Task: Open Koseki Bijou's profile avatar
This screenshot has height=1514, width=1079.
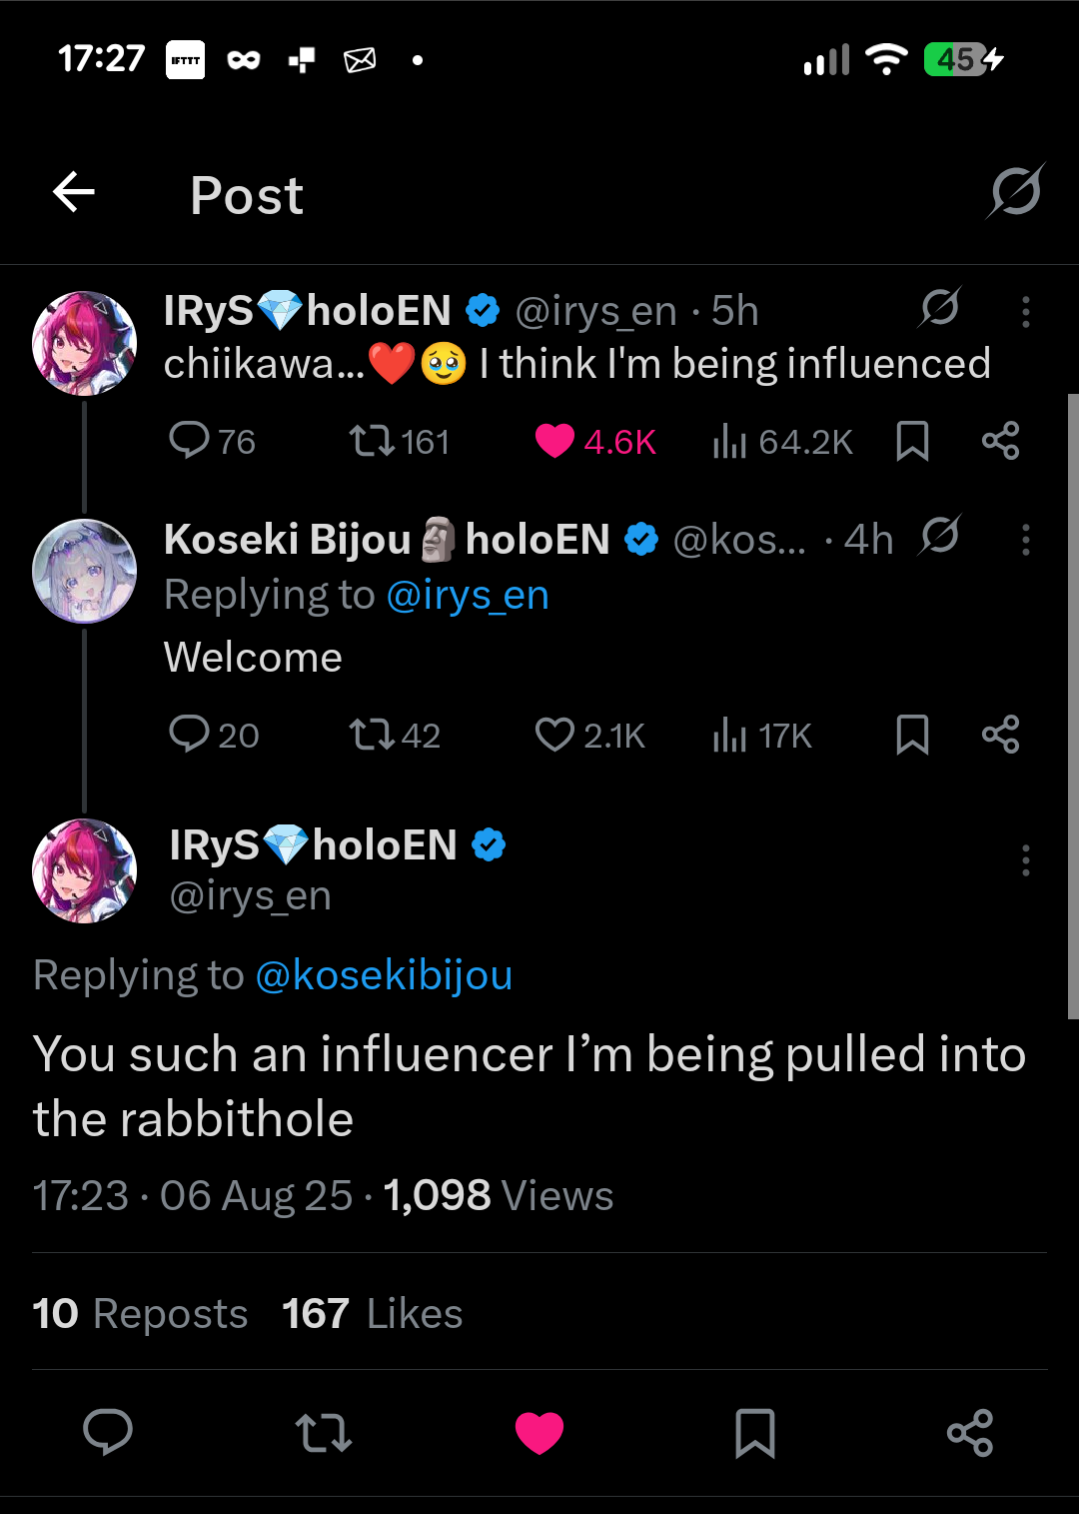Action: (85, 571)
